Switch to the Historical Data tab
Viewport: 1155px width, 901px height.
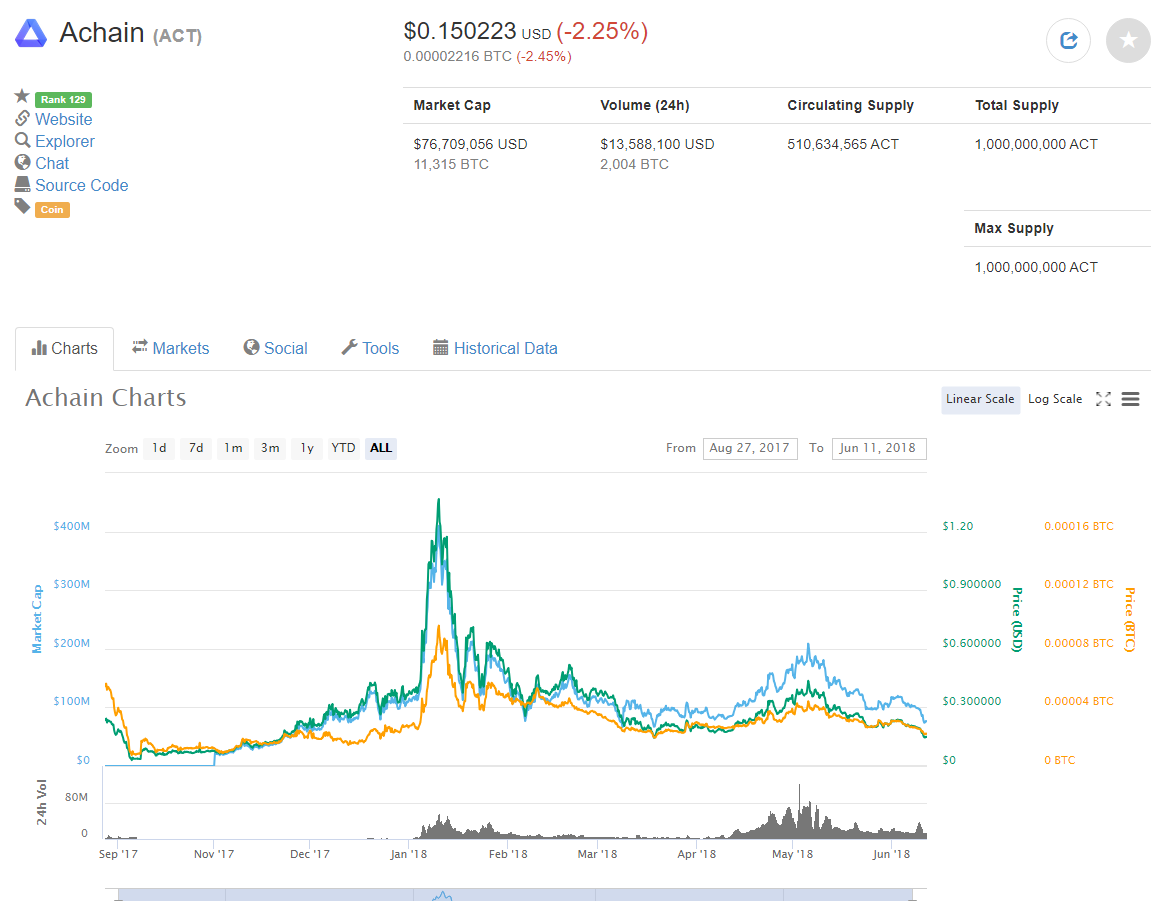495,348
